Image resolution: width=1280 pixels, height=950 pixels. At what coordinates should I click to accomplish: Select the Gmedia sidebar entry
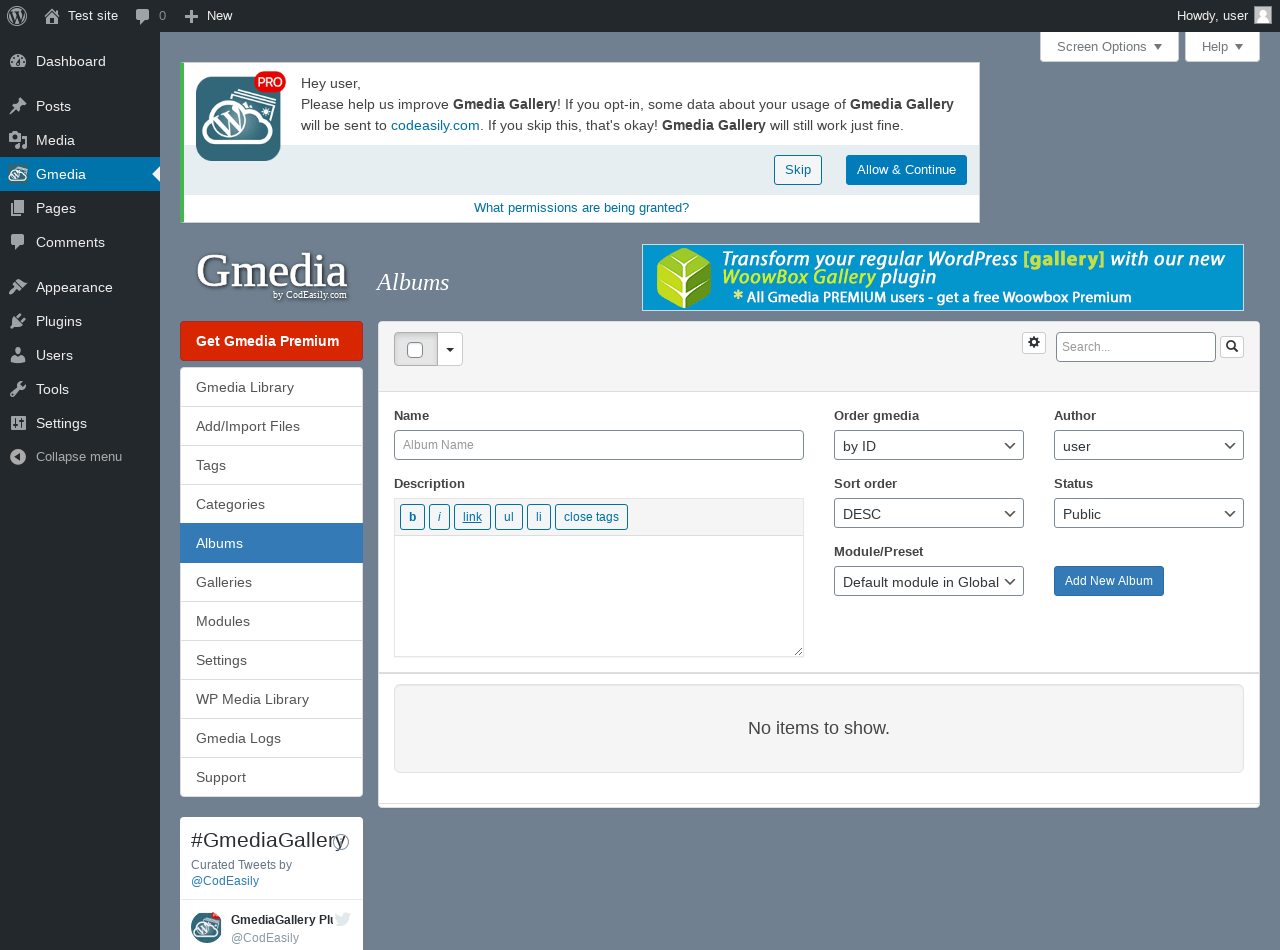click(80, 174)
